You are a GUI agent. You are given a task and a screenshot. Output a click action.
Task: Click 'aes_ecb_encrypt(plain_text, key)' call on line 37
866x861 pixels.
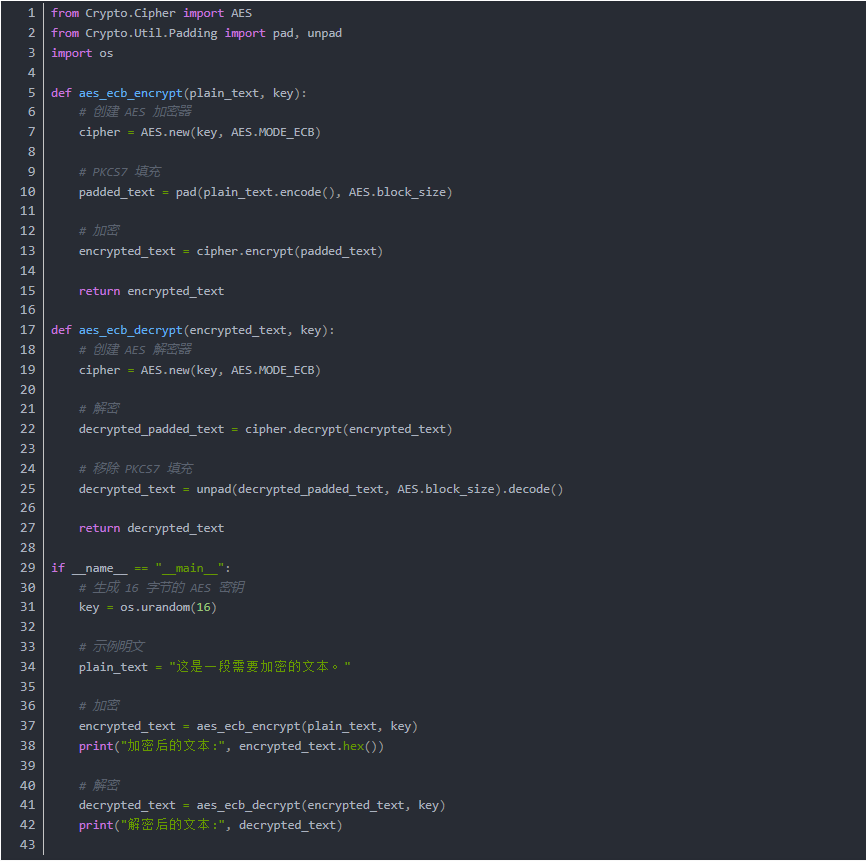(307, 726)
